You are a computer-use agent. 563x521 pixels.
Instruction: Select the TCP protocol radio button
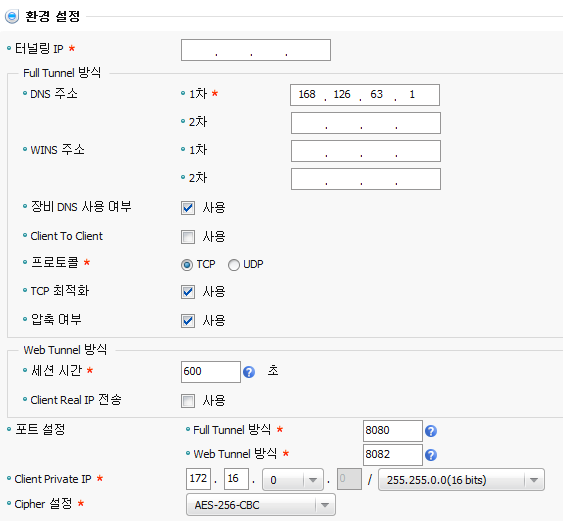187,265
